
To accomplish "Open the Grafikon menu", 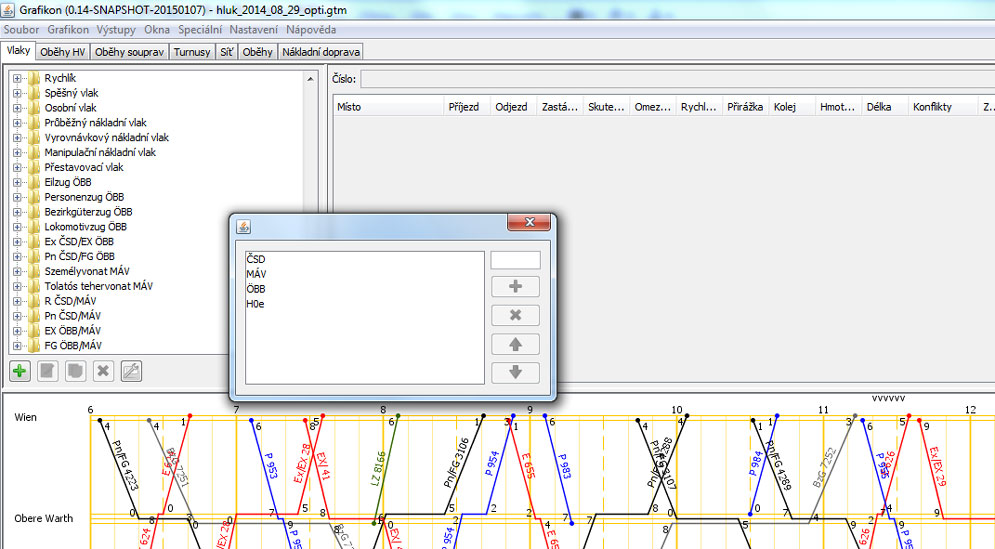I will pyautogui.click(x=68, y=30).
